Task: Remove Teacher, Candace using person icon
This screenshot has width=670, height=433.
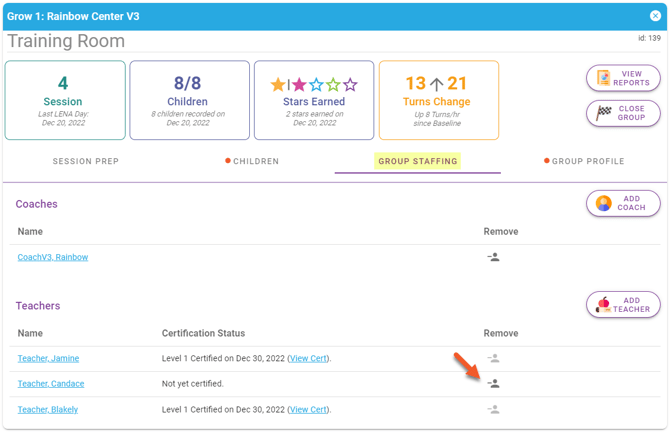Action: (x=493, y=383)
